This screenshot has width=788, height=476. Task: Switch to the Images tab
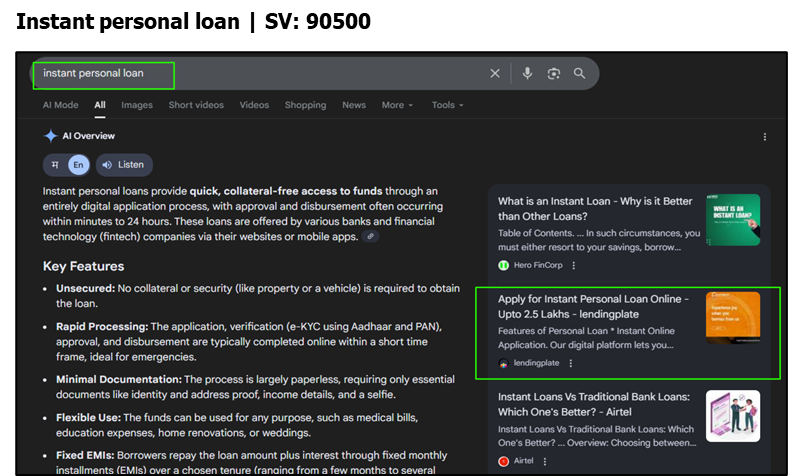tap(137, 105)
